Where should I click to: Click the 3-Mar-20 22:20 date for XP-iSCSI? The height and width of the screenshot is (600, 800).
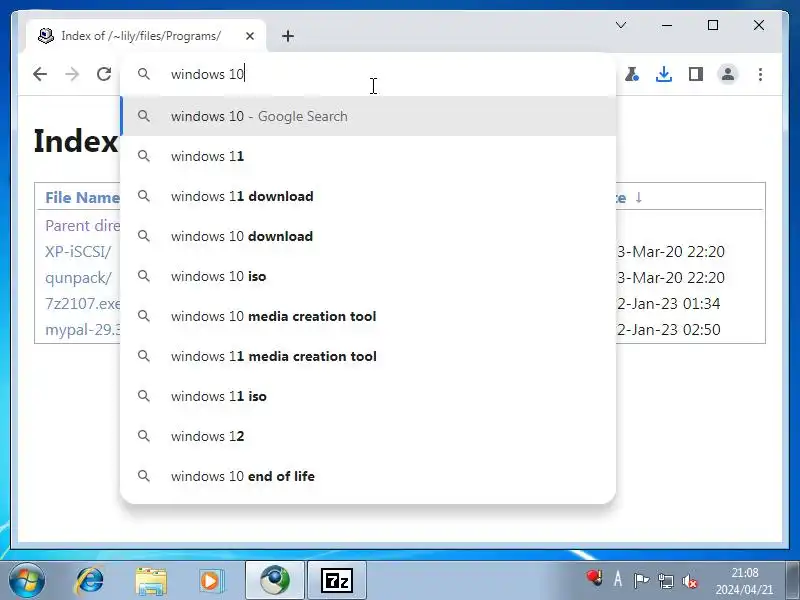[x=670, y=252]
